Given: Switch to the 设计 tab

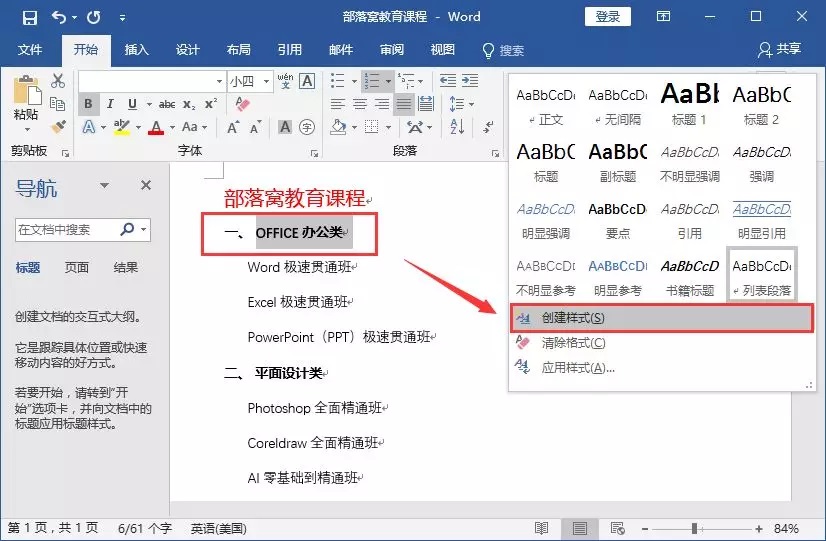Looking at the screenshot, I should point(188,50).
